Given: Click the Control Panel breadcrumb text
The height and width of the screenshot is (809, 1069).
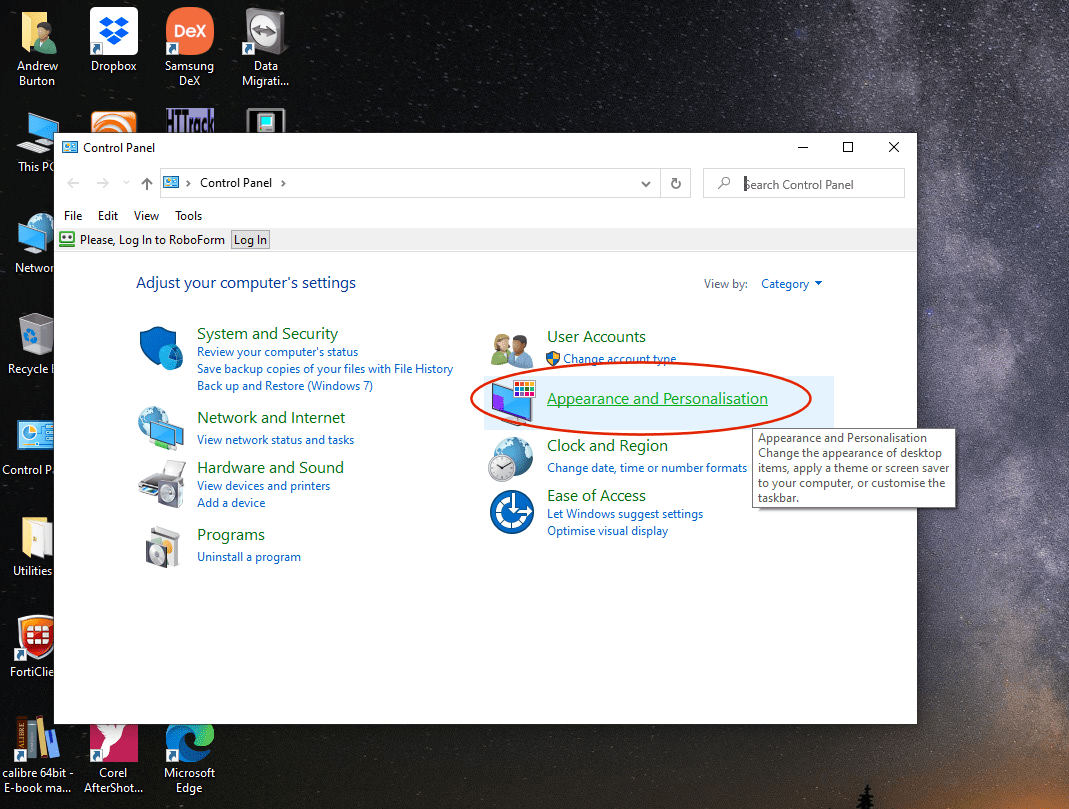Looking at the screenshot, I should tap(236, 183).
